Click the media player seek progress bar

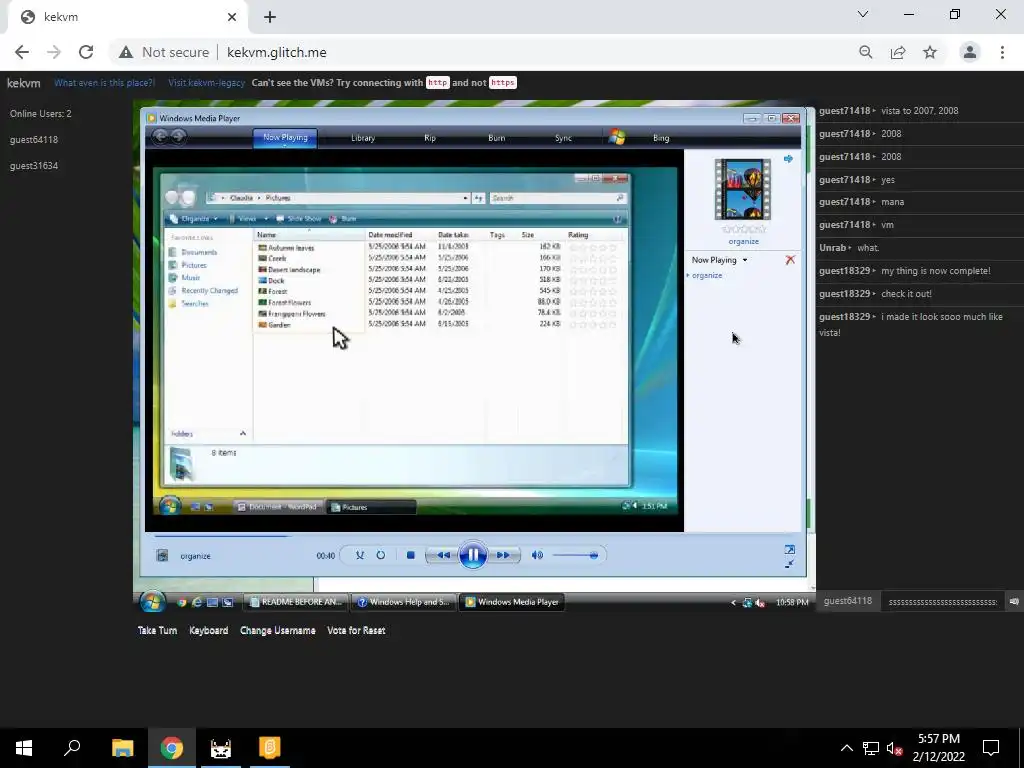(x=416, y=536)
